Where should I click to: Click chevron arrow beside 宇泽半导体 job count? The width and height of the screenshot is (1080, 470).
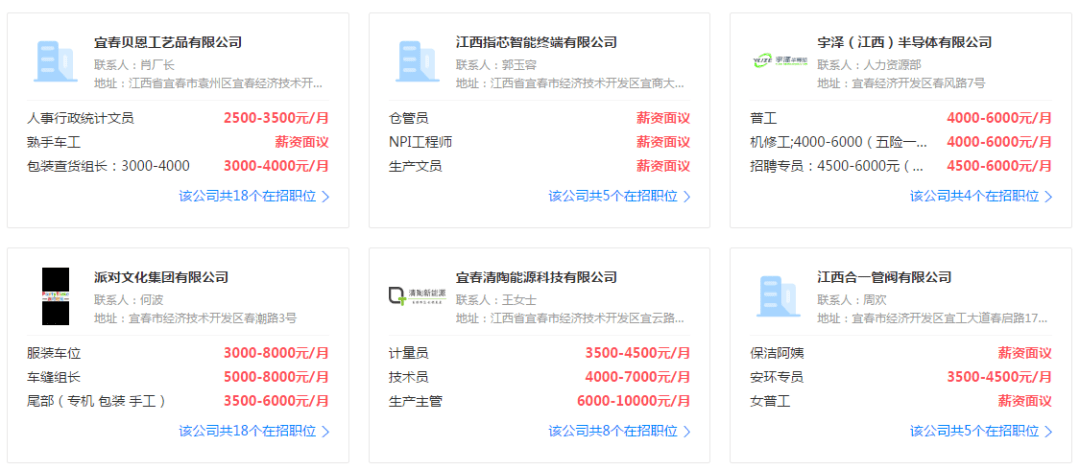point(1048,197)
